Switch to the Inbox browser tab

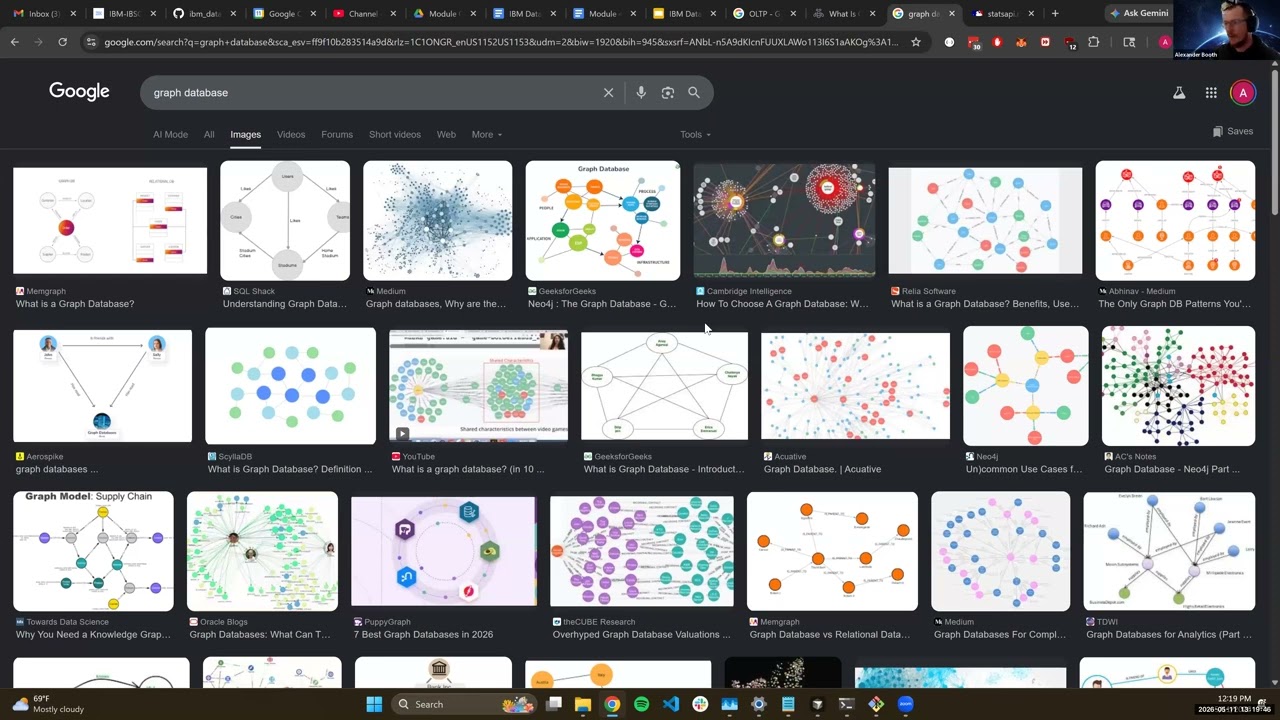click(x=44, y=14)
